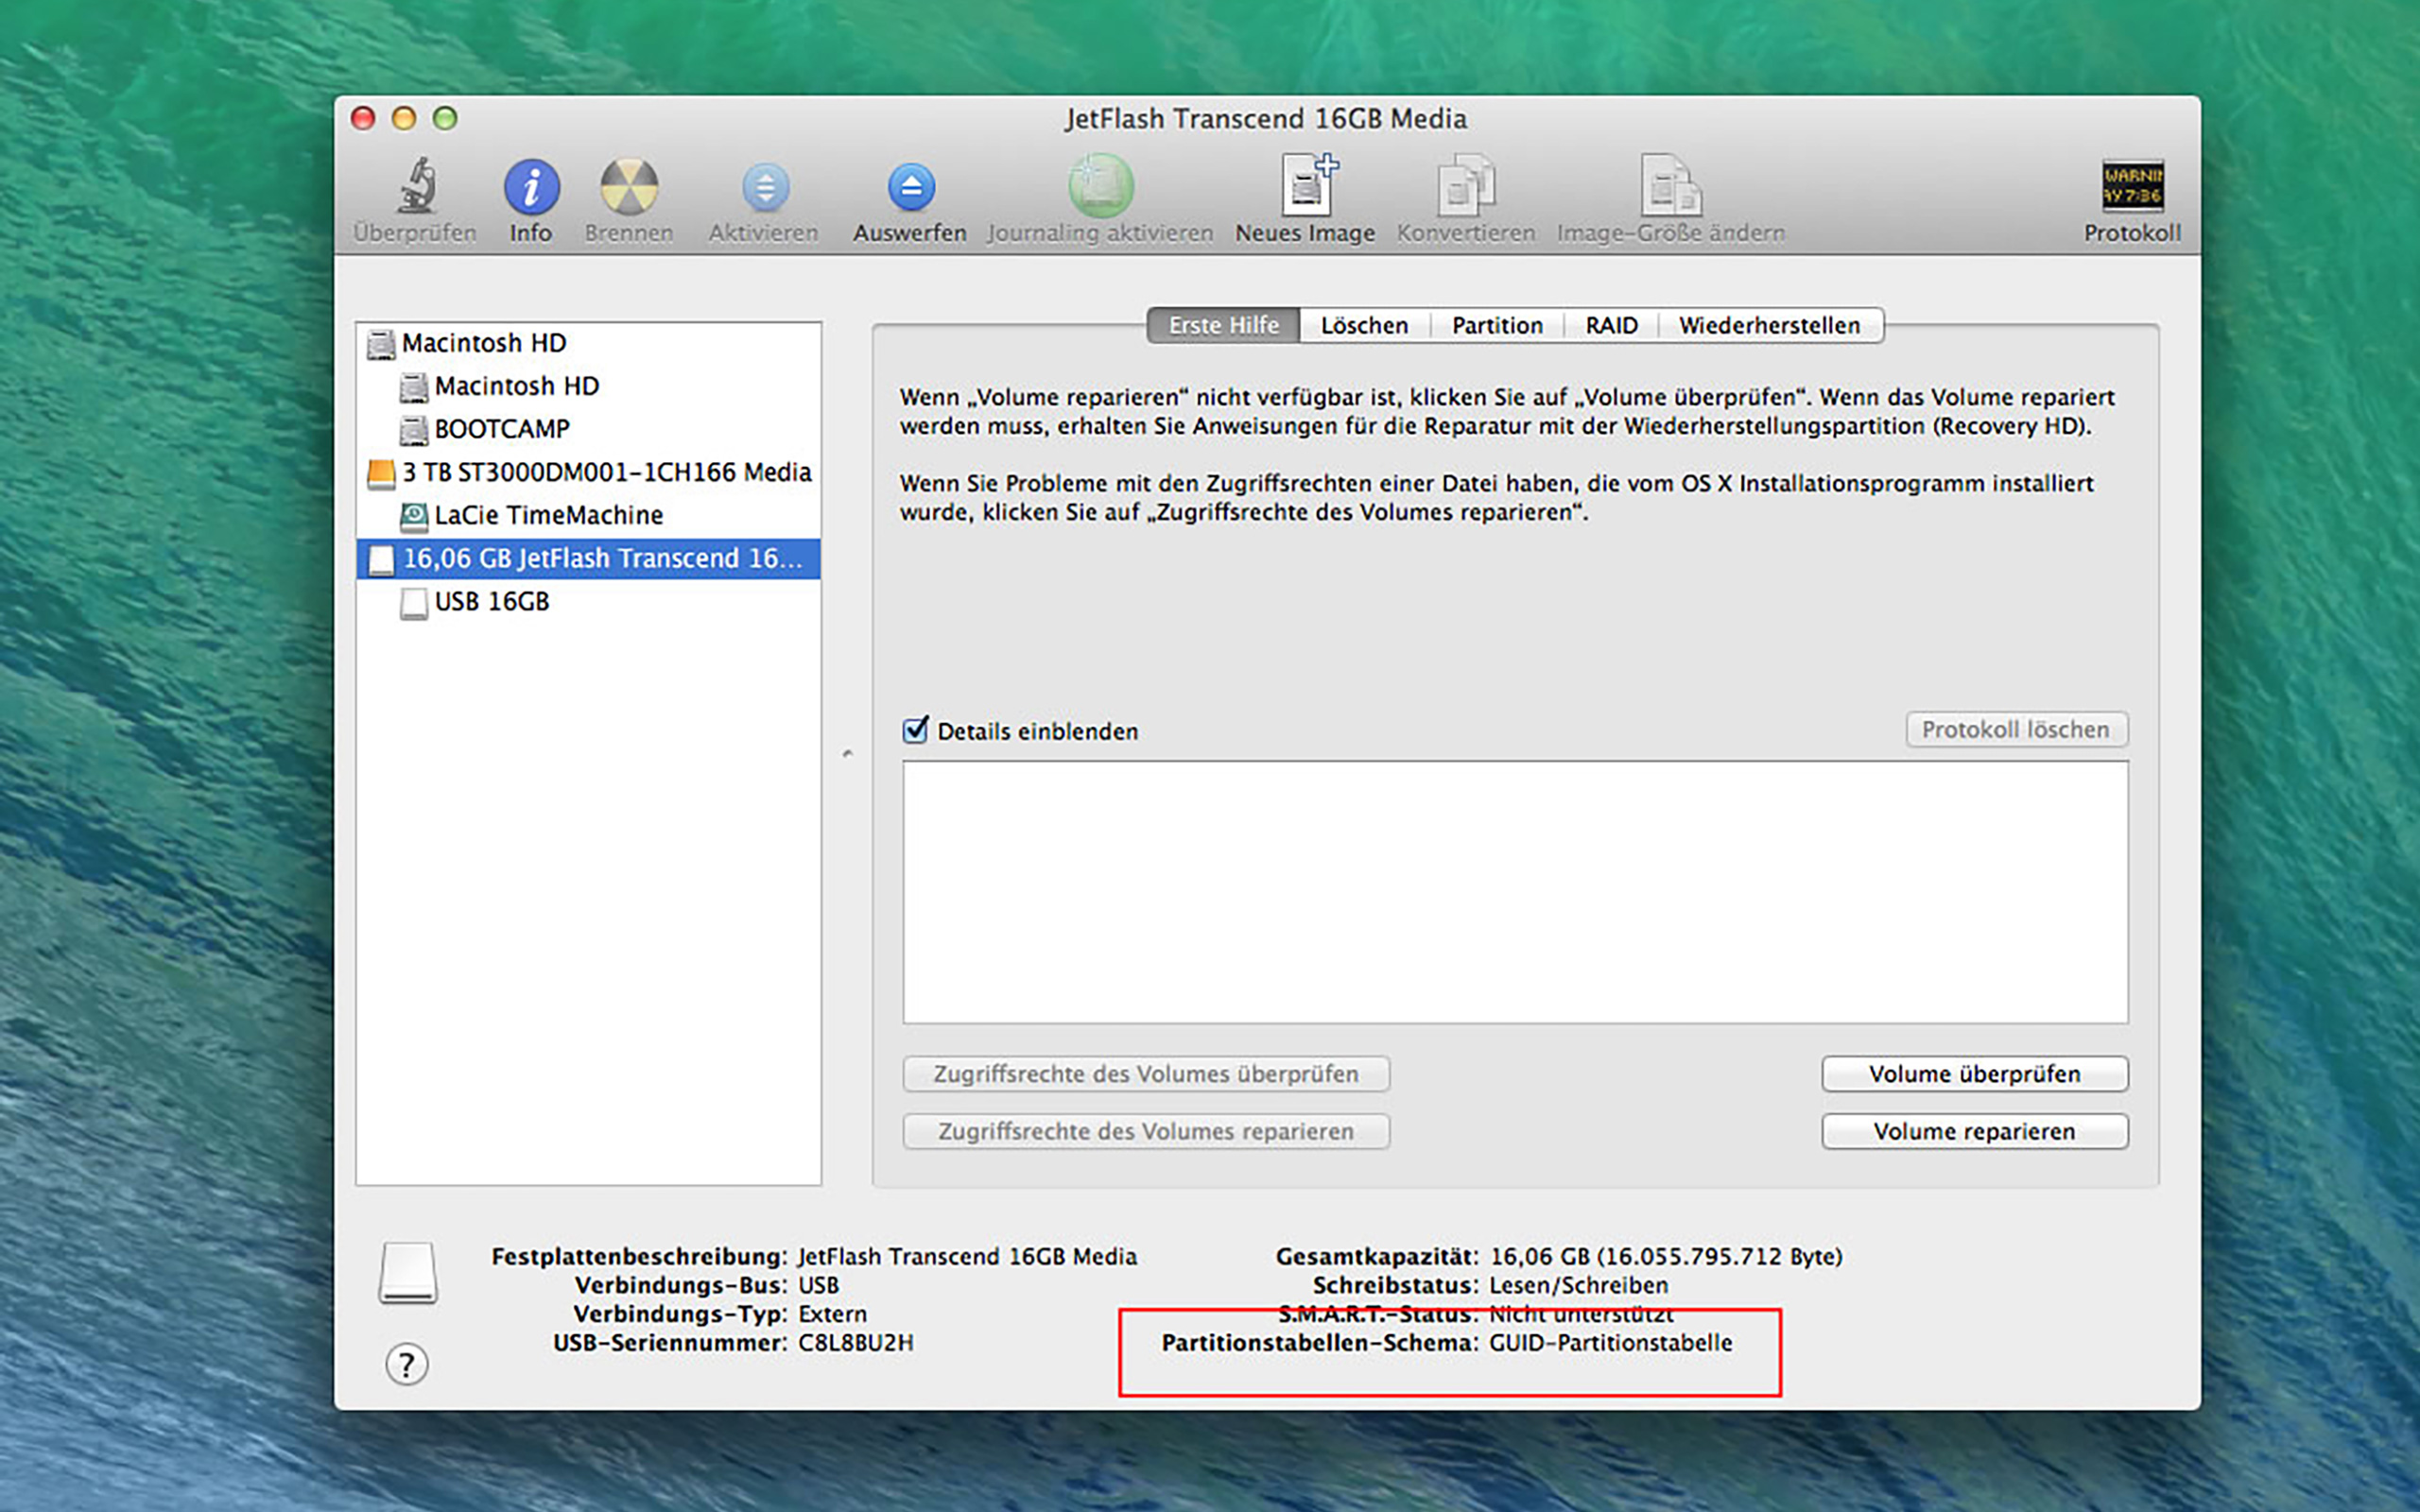Image resolution: width=2420 pixels, height=1512 pixels.
Task: Click Volume überprüfen button
Action: click(1974, 1074)
